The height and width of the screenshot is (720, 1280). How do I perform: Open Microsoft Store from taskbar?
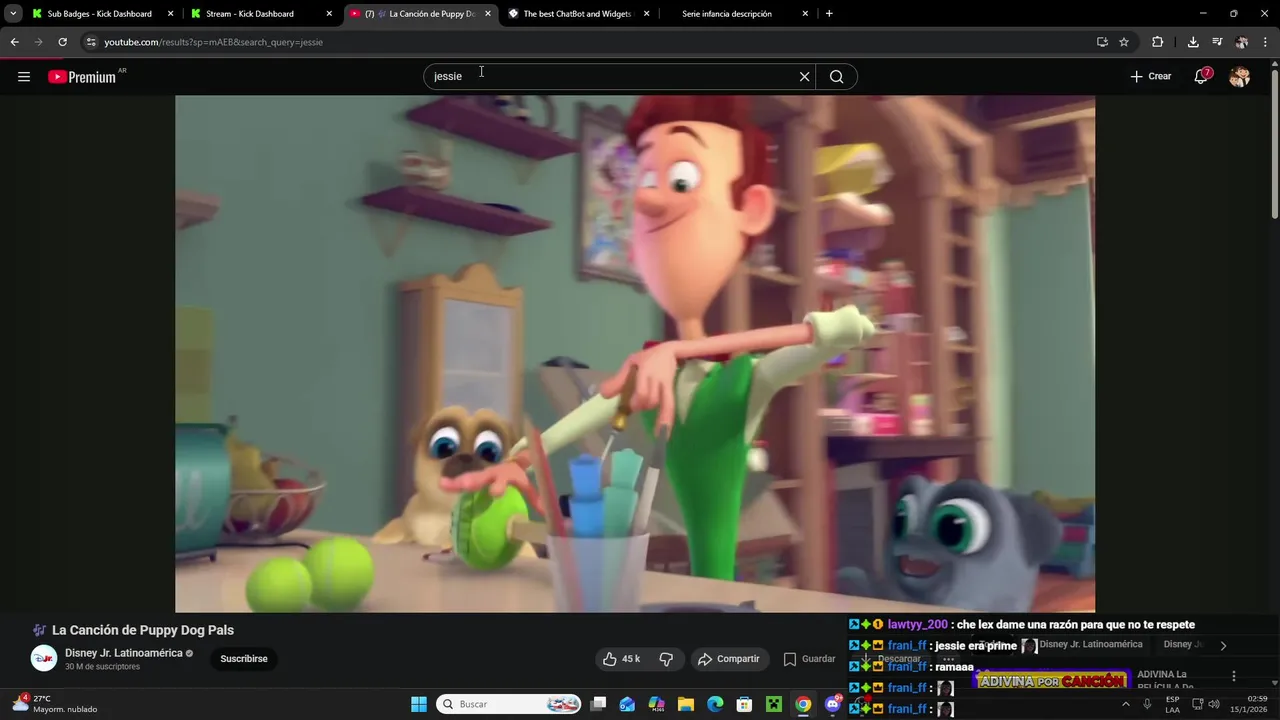744,704
